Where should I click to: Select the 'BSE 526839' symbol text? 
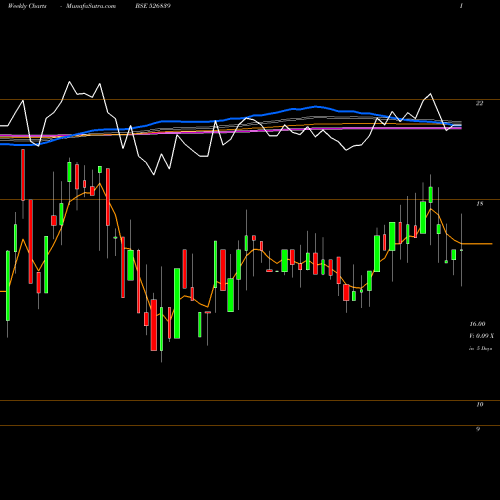tap(153, 6)
